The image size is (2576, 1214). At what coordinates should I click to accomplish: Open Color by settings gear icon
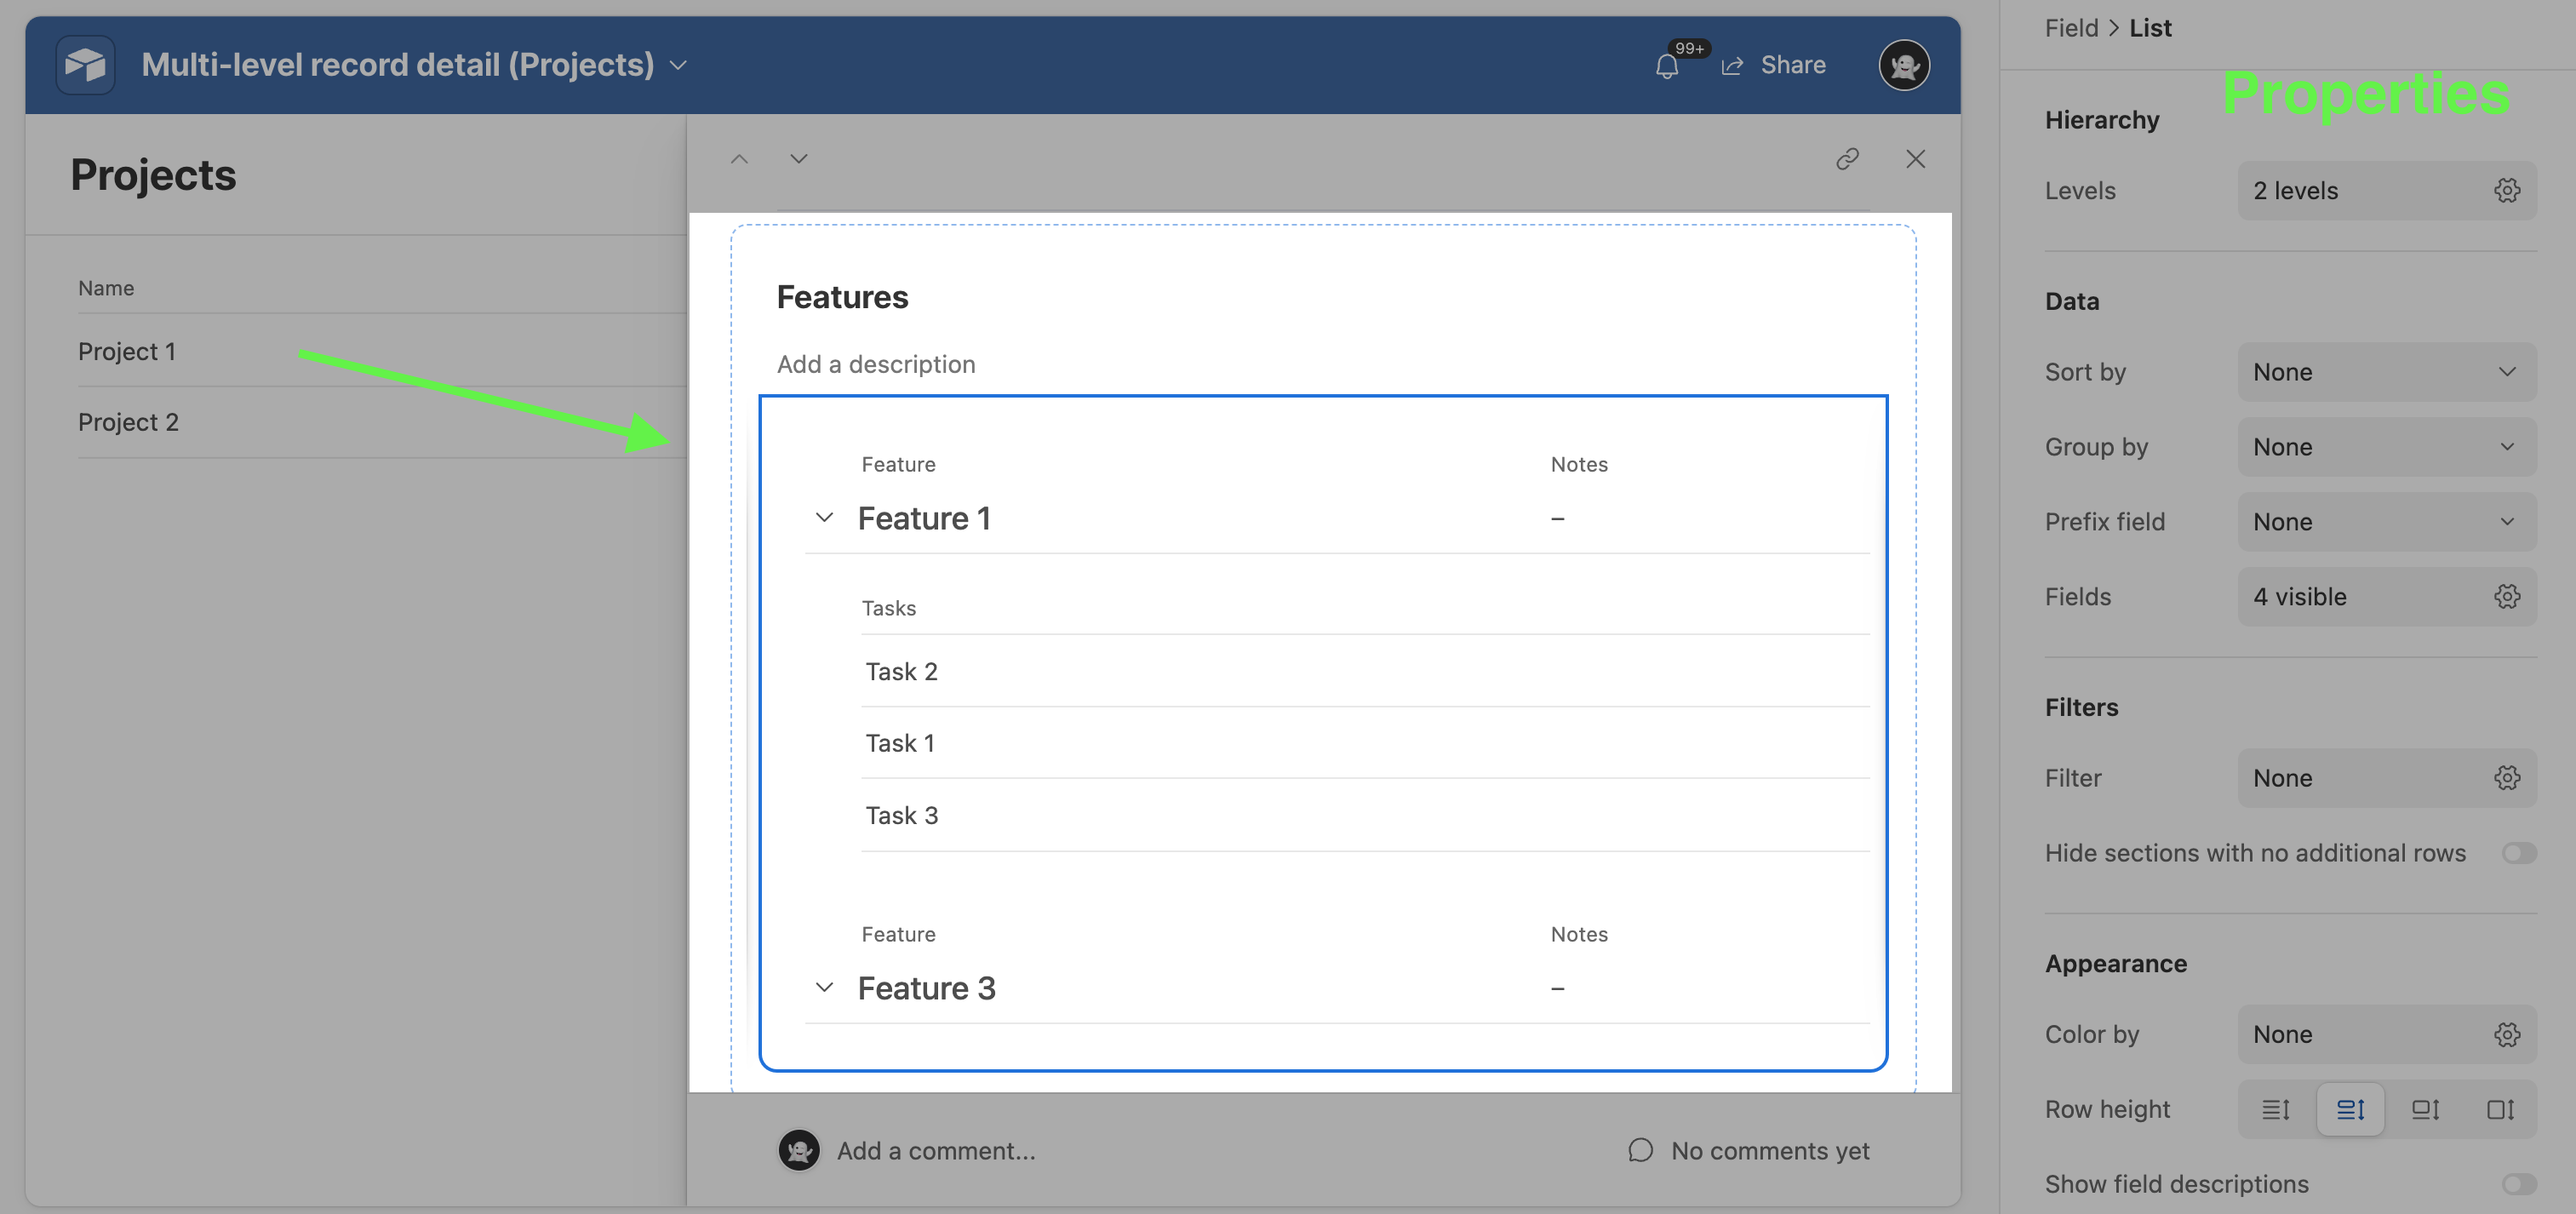2506,1034
